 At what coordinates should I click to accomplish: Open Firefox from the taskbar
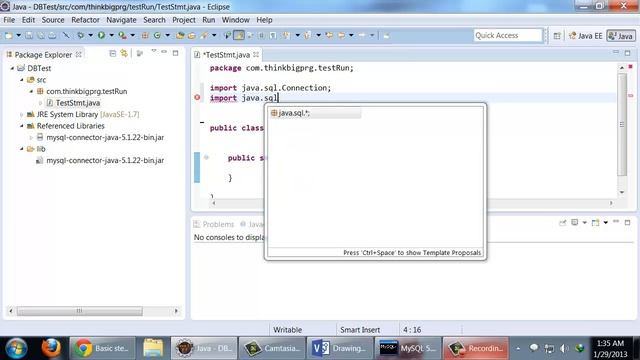tap(51, 348)
